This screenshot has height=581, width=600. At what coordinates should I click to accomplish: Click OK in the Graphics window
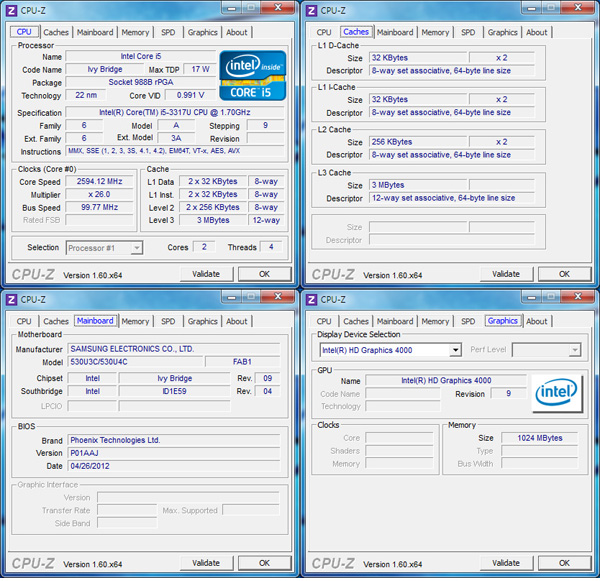click(x=564, y=563)
